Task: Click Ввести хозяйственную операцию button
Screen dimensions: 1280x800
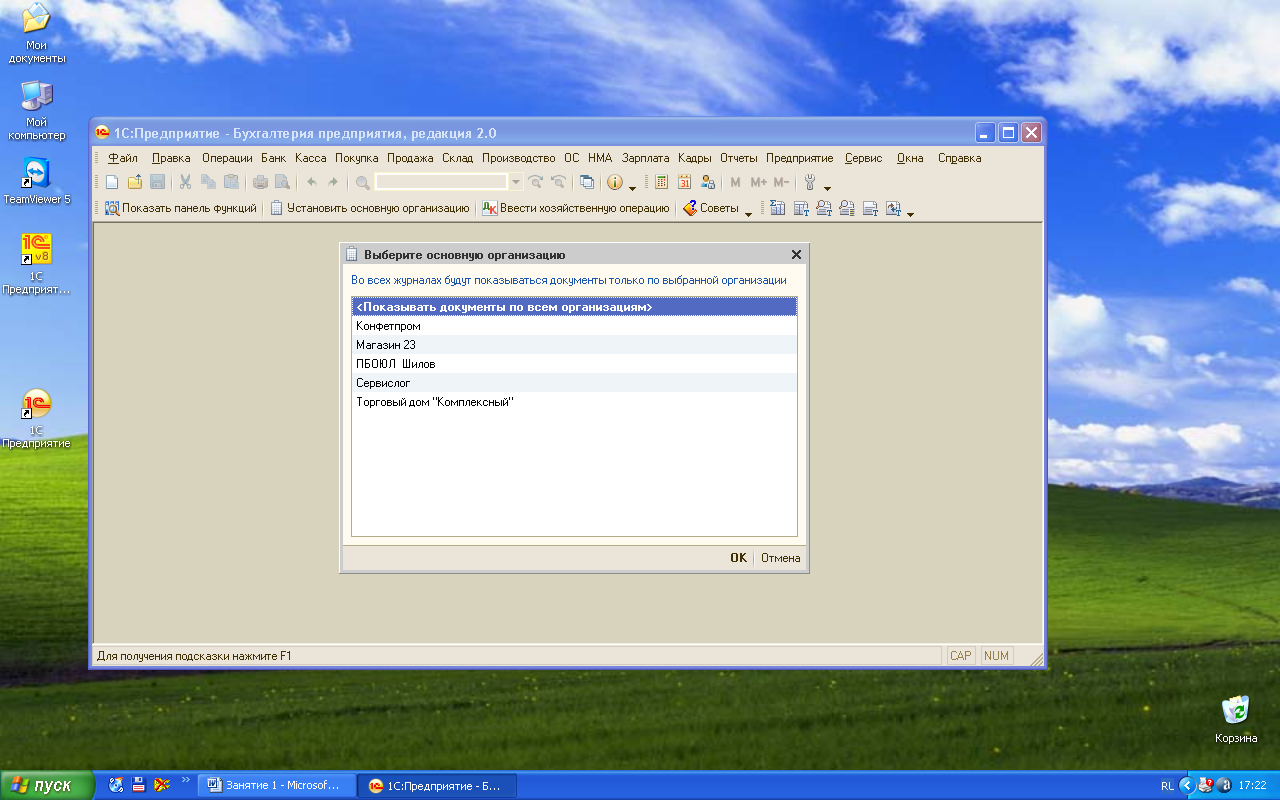Action: pos(576,208)
